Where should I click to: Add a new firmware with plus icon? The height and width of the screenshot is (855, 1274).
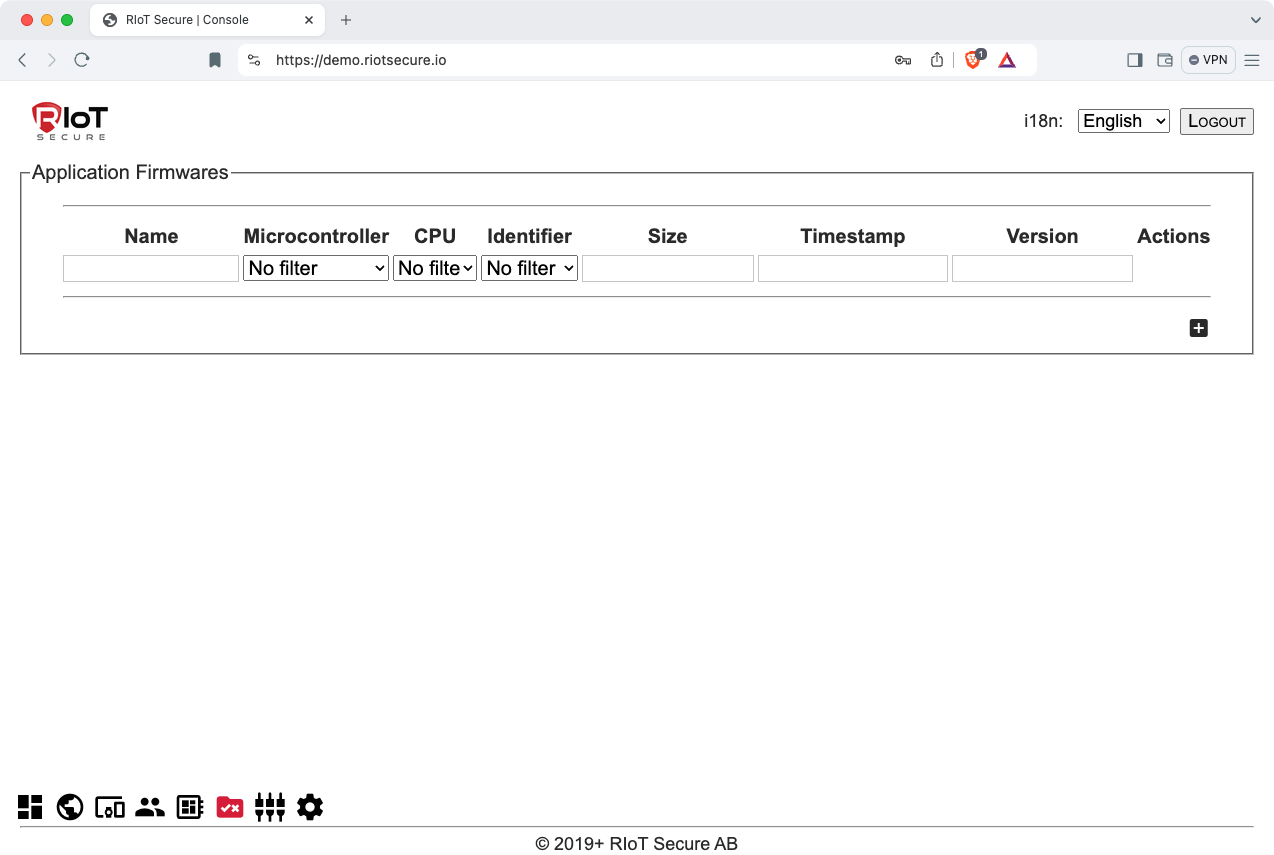coord(1198,328)
